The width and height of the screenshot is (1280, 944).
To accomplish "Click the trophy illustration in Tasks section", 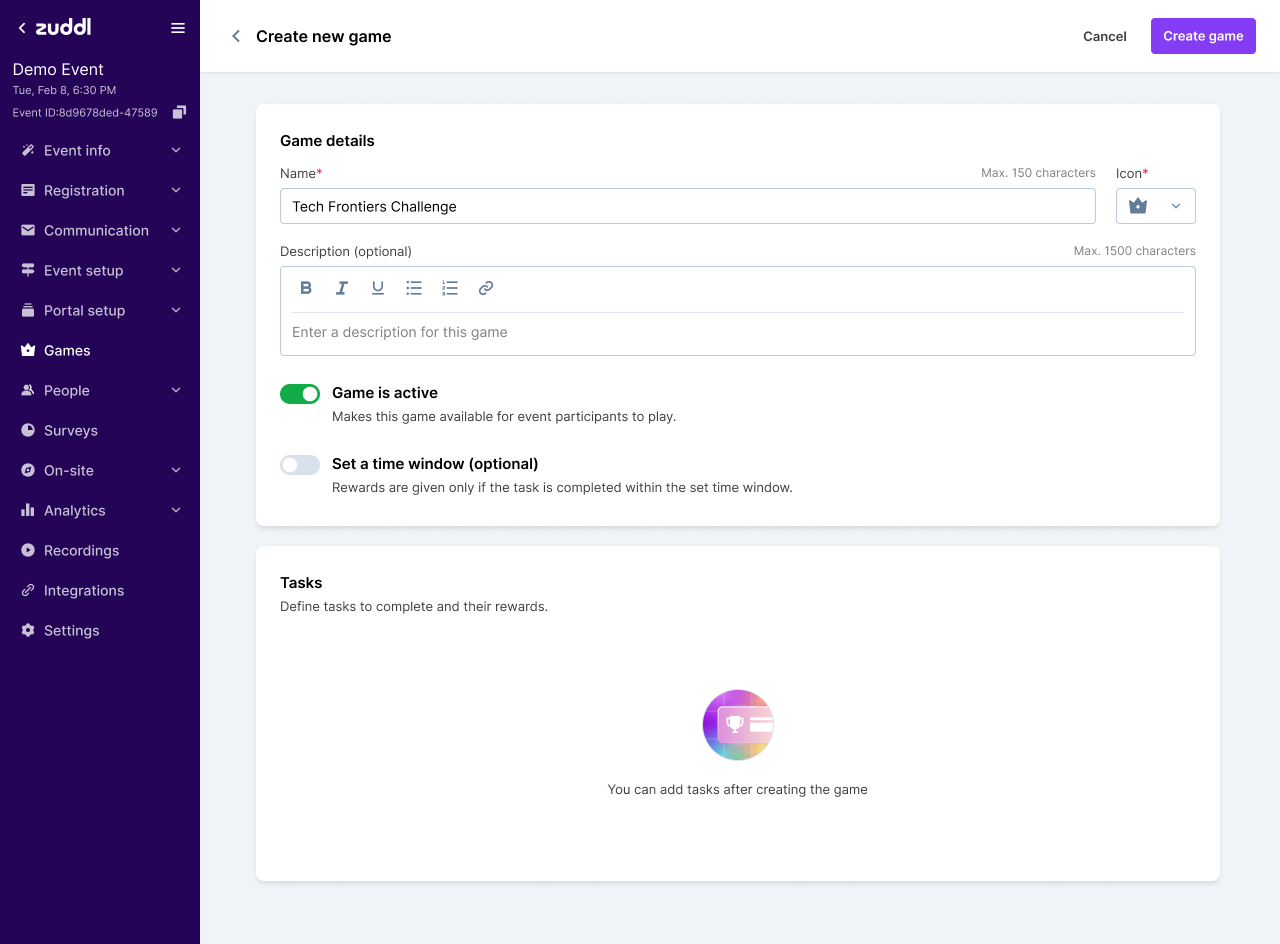I will (738, 725).
